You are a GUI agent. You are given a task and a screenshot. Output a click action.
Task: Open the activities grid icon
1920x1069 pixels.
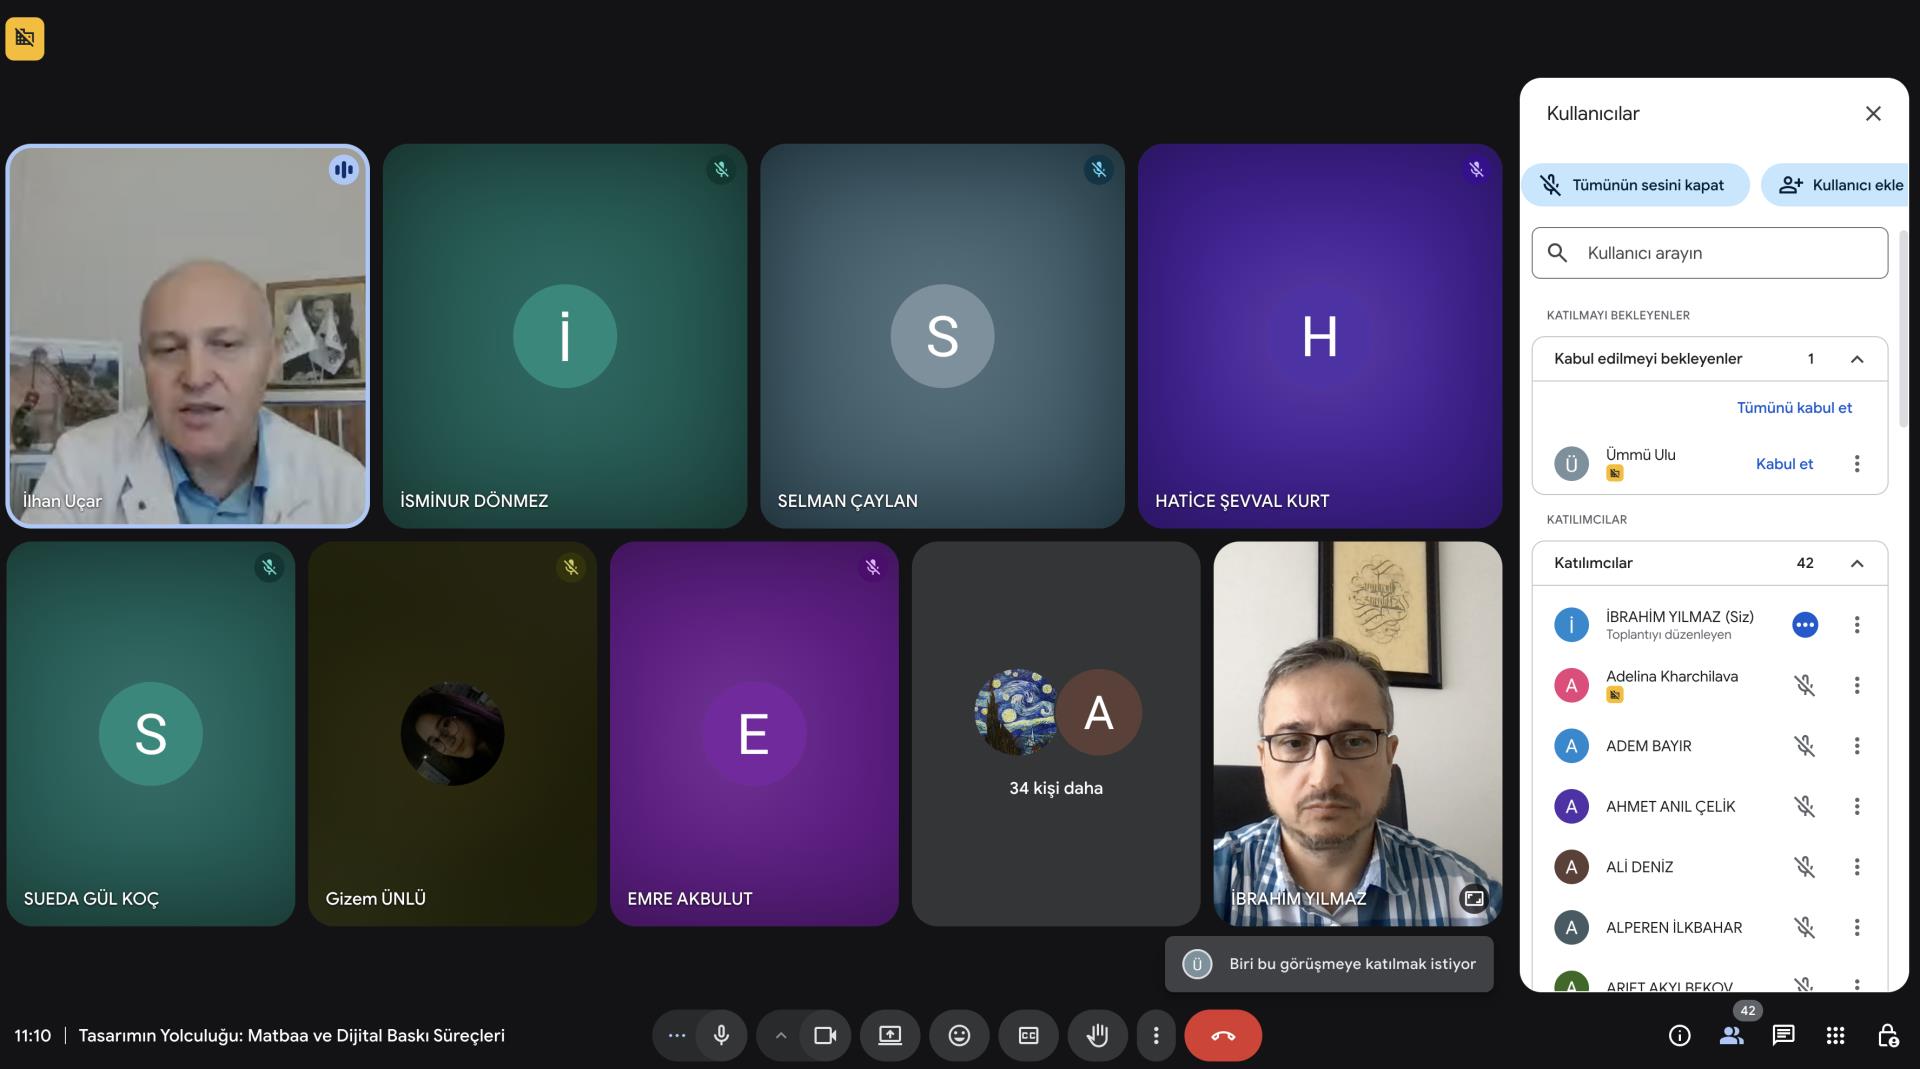tap(1835, 1036)
